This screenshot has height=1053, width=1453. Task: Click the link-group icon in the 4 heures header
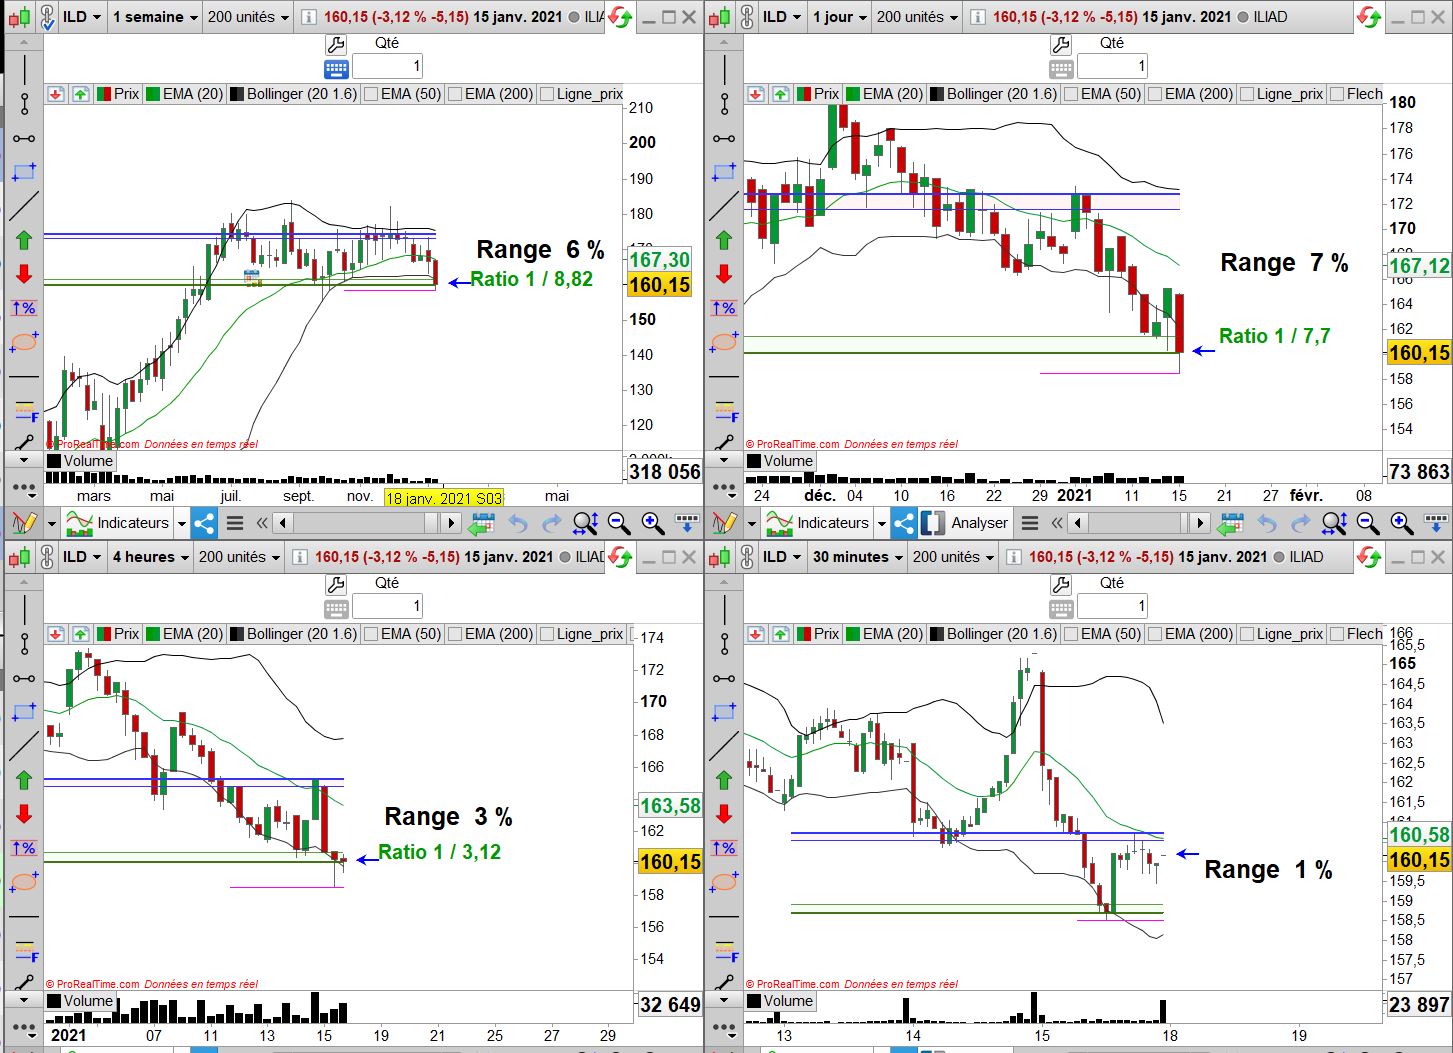point(47,557)
